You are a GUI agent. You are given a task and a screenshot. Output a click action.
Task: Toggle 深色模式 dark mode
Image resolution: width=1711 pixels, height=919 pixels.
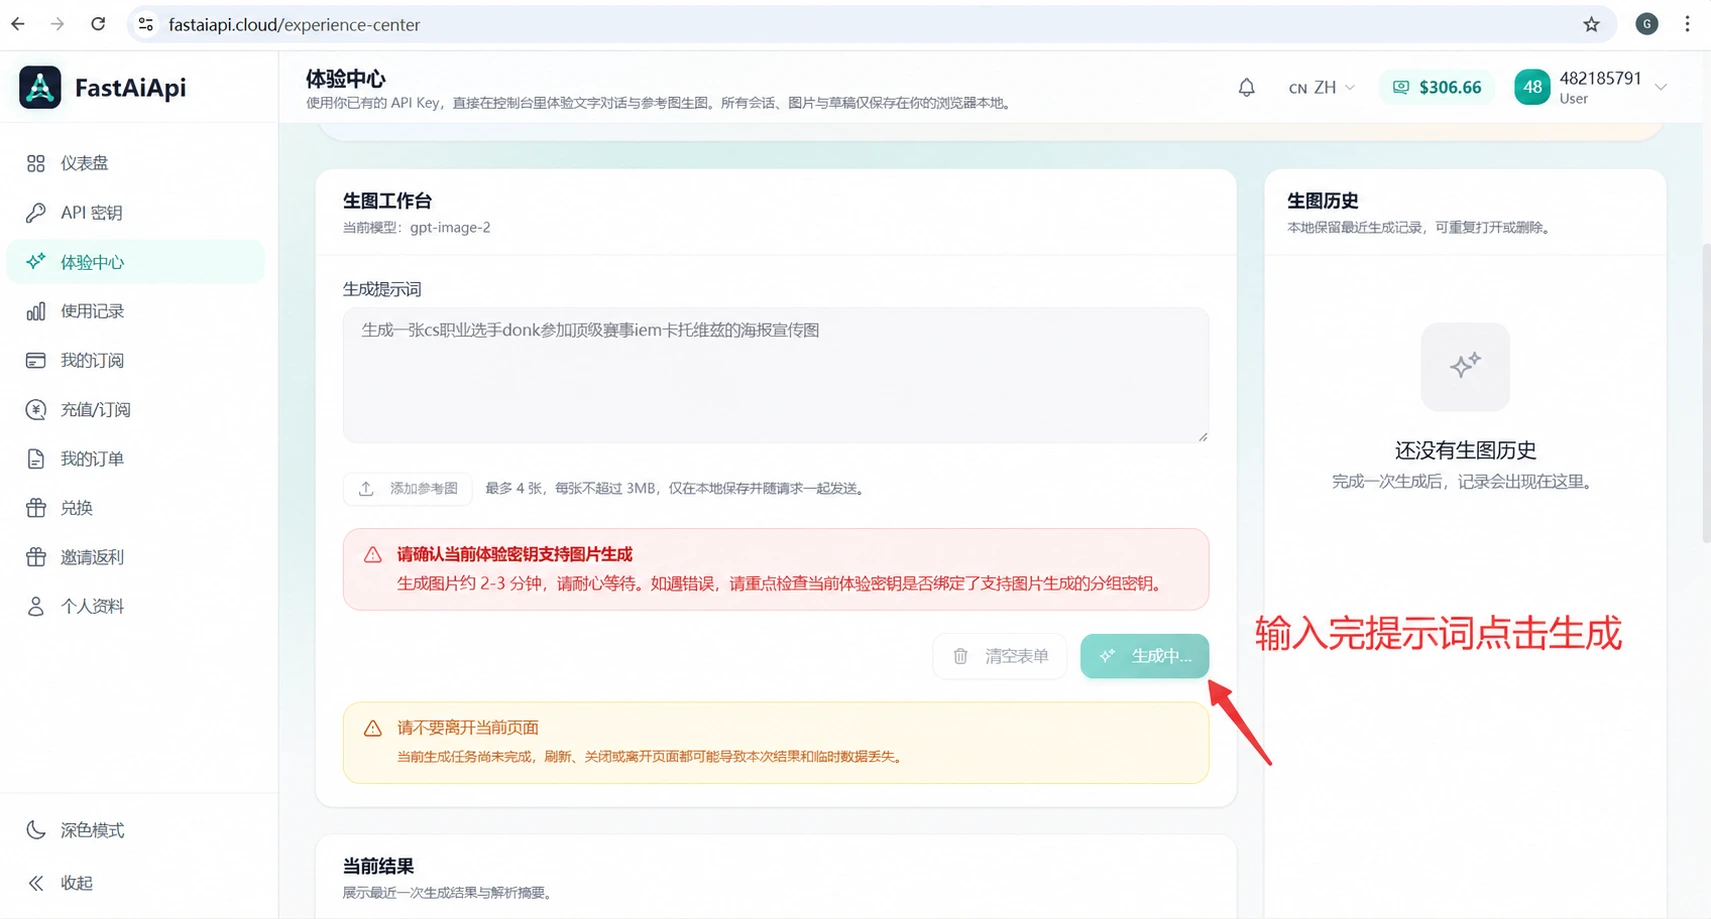pyautogui.click(x=135, y=830)
